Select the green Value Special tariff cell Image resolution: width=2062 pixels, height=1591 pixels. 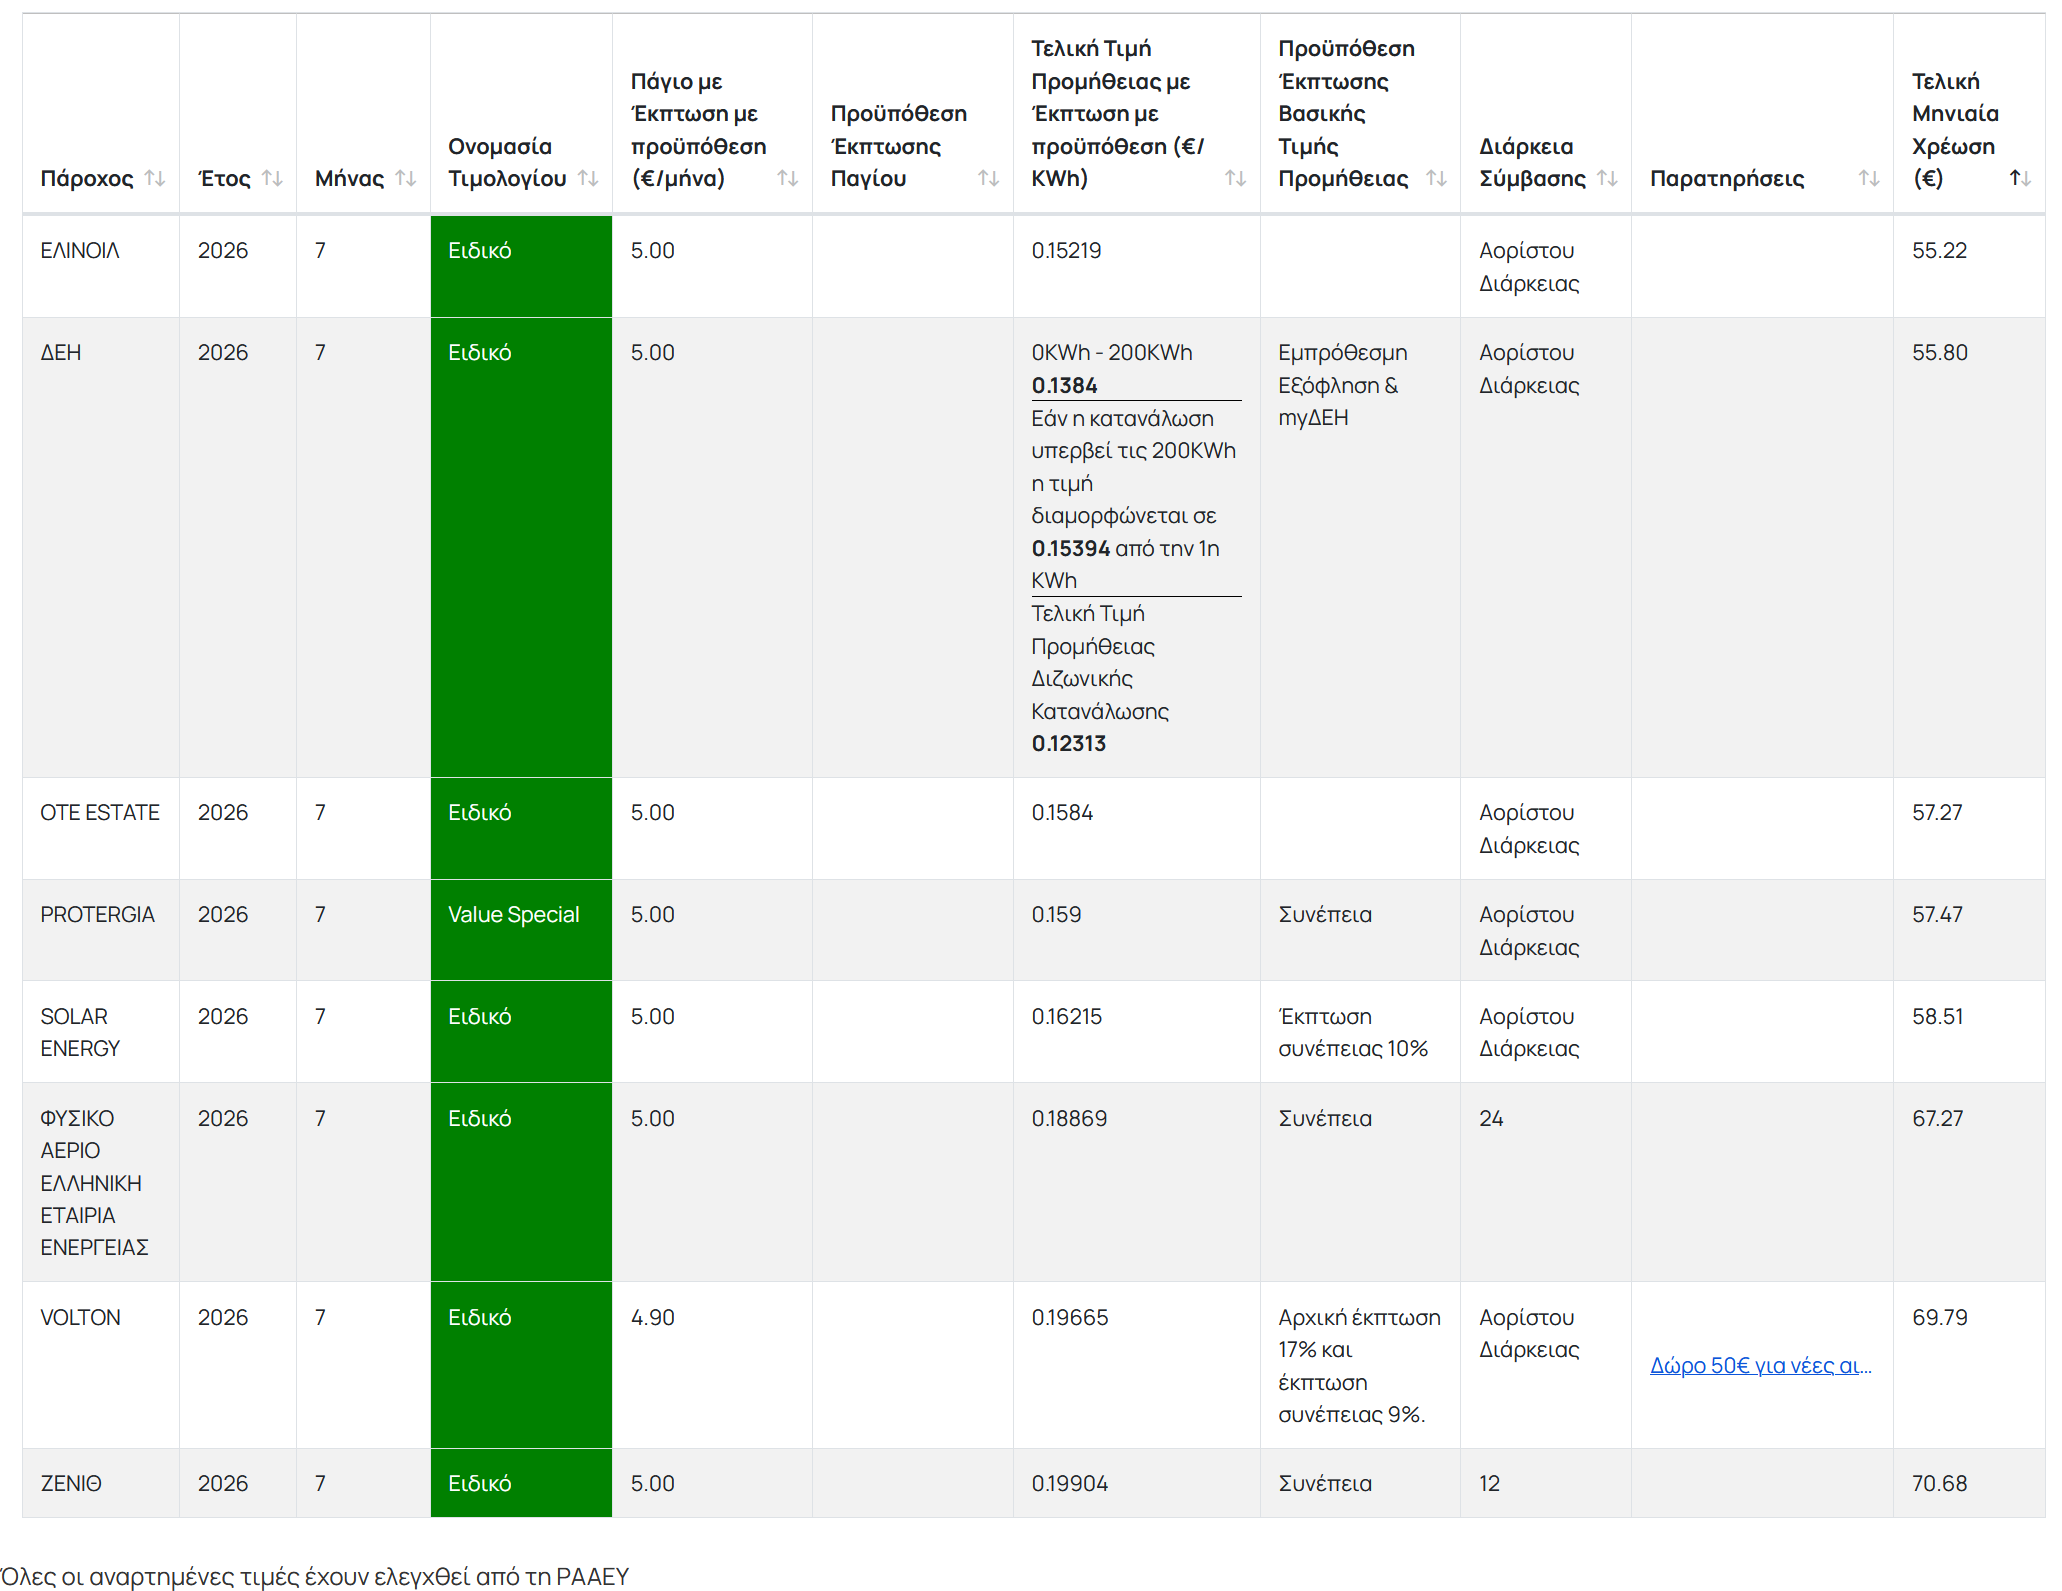coord(521,930)
